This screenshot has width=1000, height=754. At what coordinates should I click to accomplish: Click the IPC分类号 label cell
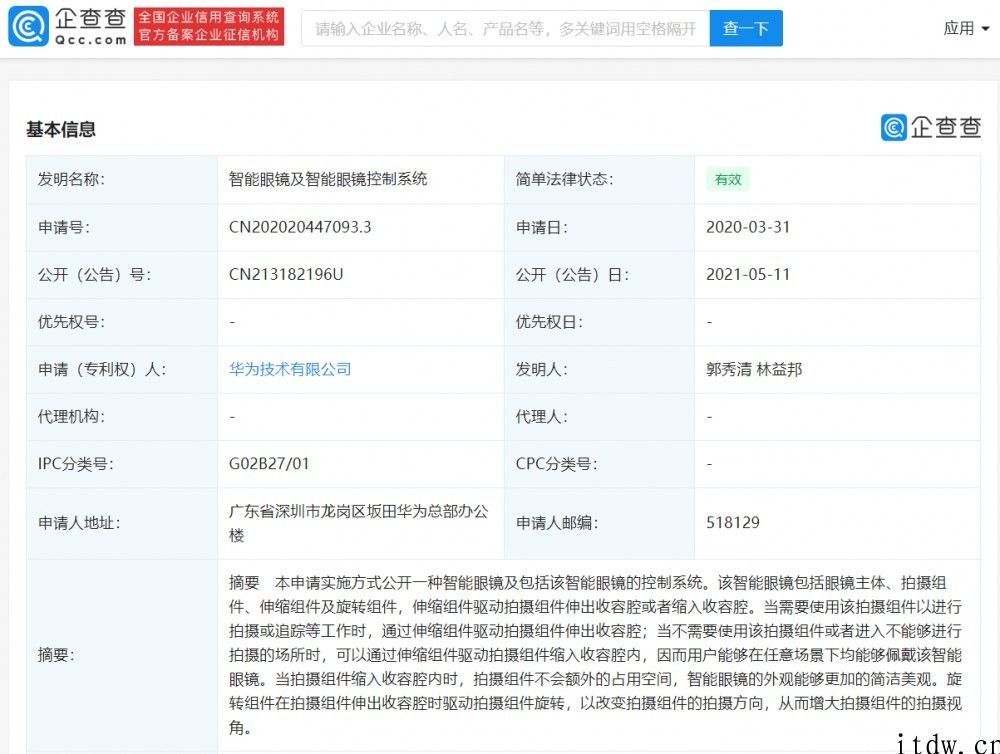pos(121,464)
